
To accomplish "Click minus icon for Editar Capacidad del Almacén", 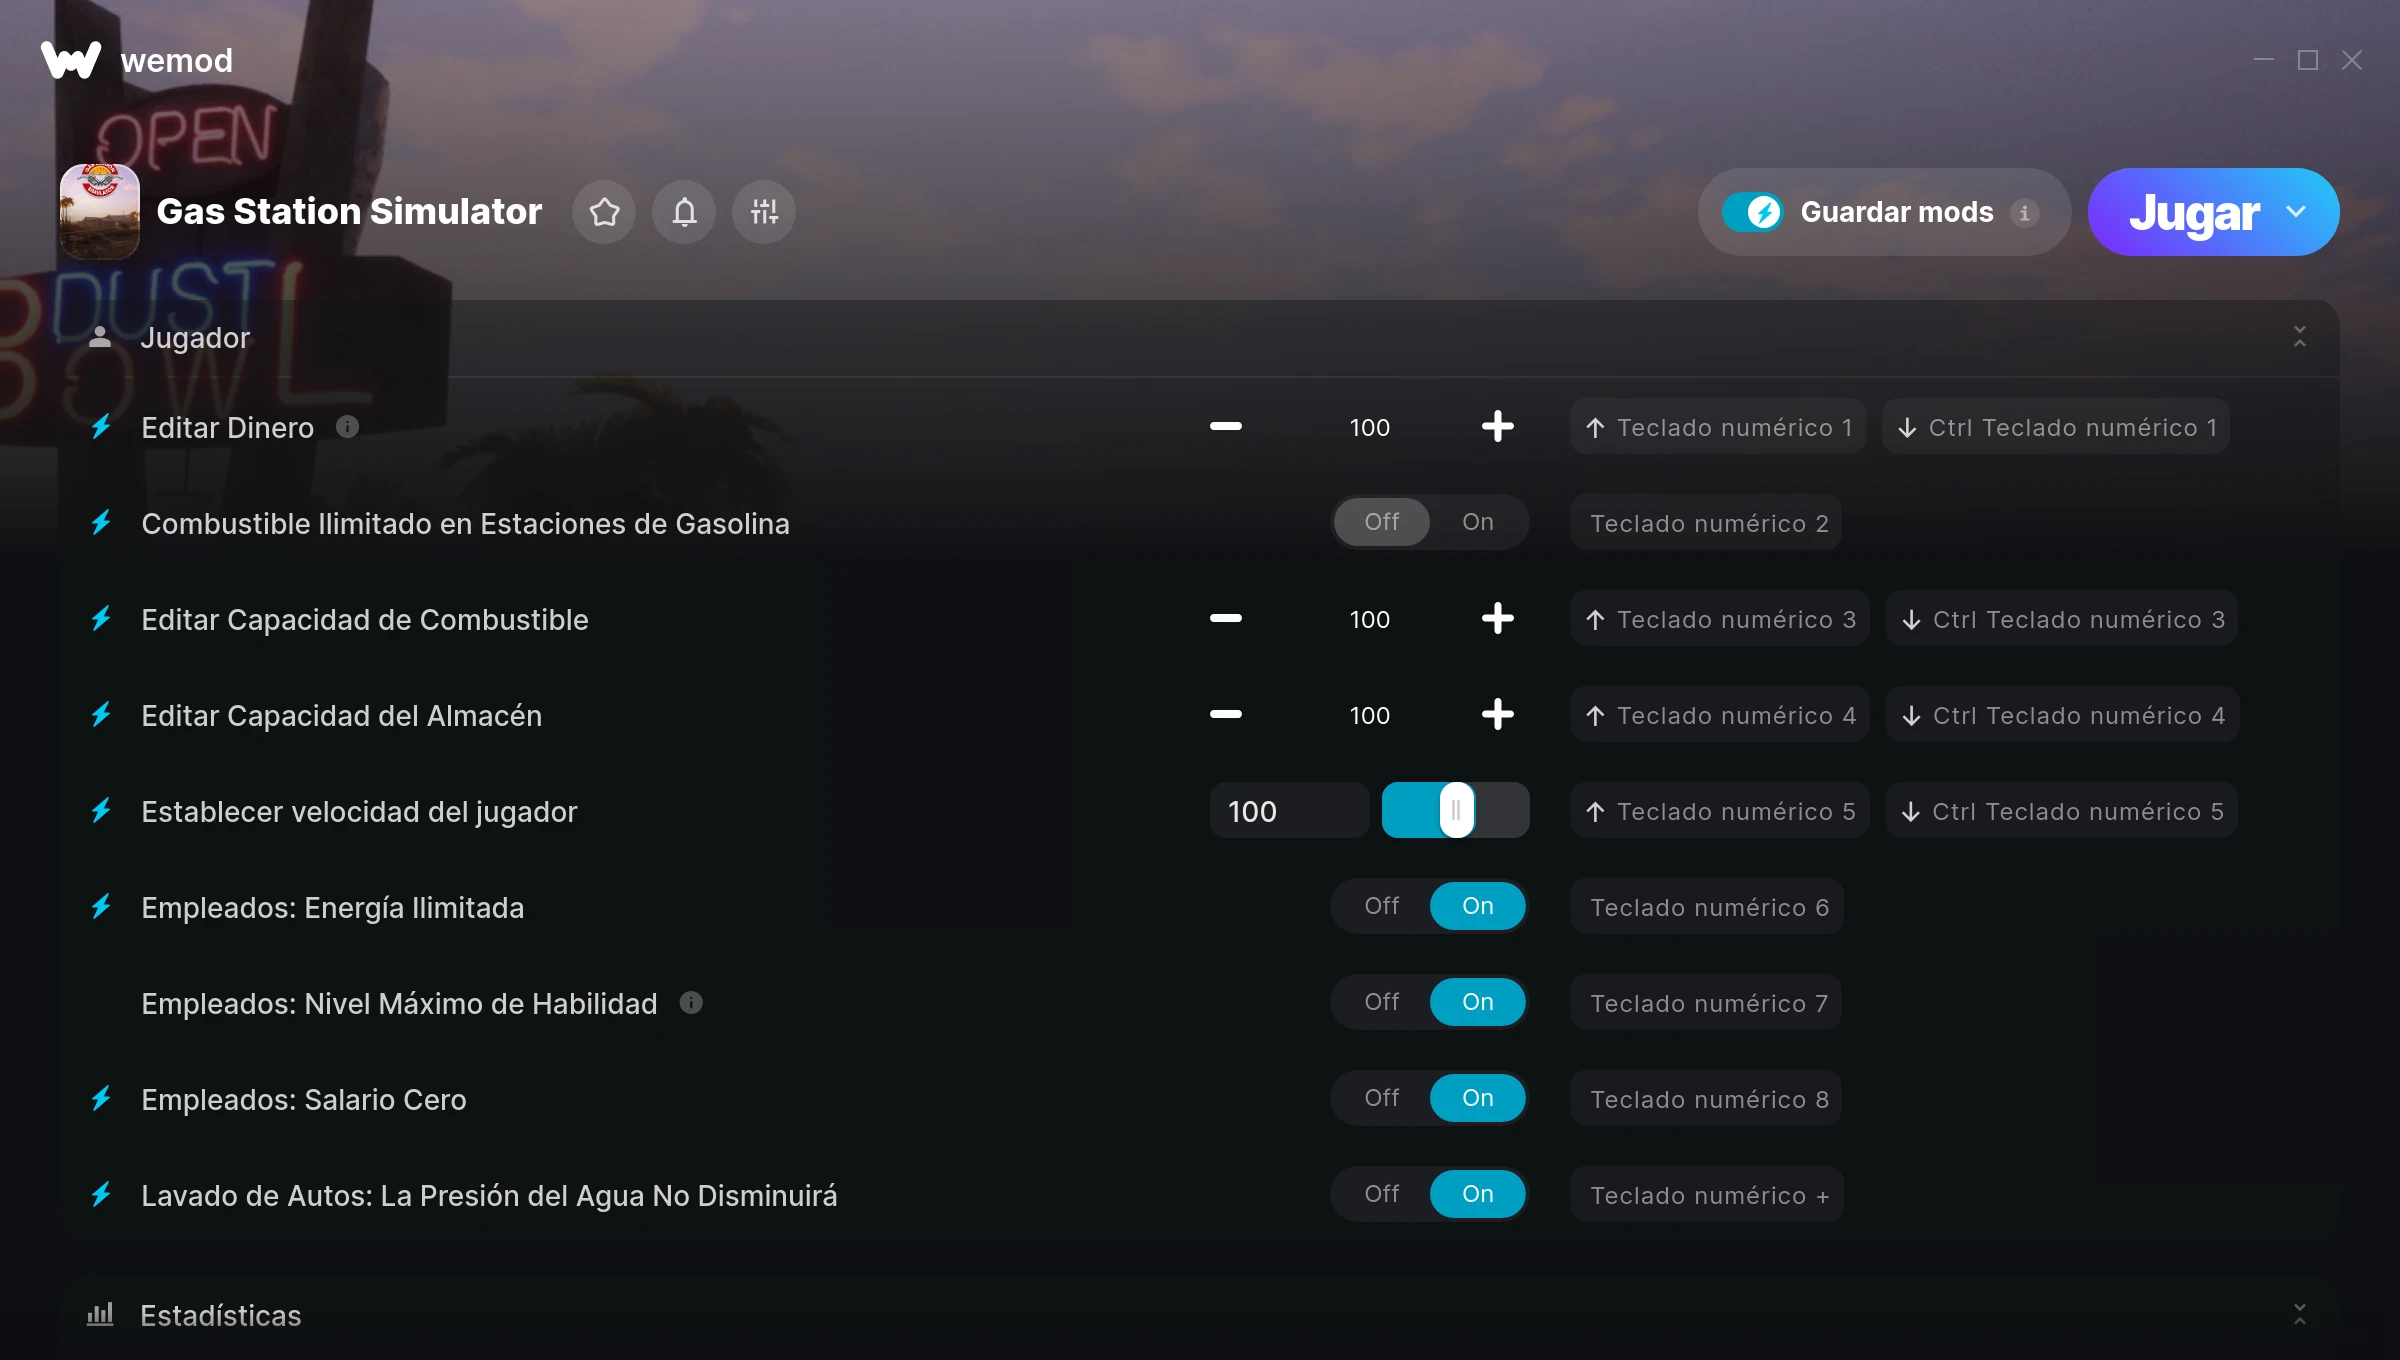I will (x=1225, y=715).
